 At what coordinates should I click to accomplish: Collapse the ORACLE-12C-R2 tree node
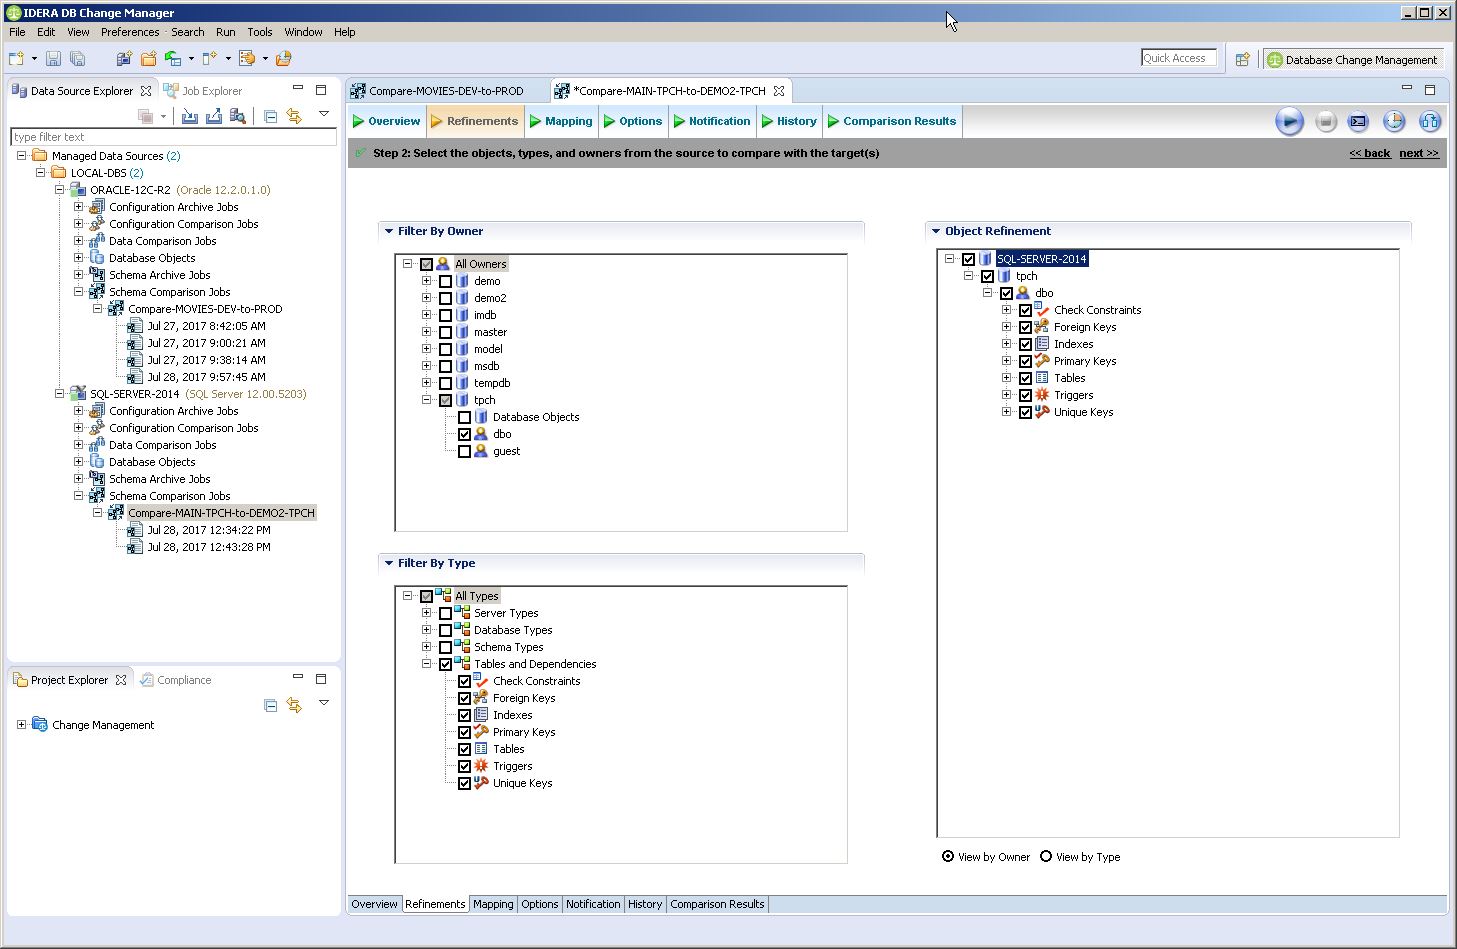60,189
